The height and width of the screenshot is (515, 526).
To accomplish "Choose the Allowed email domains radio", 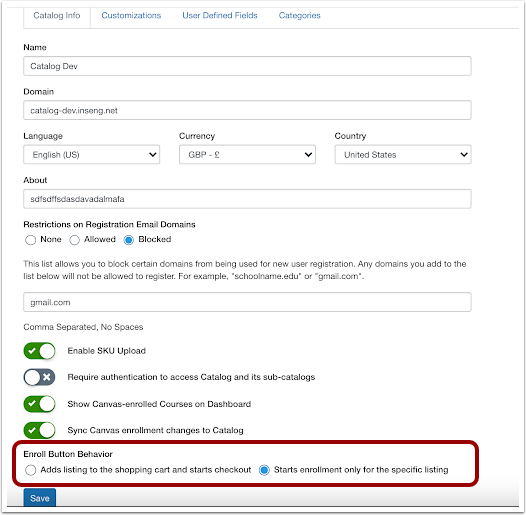I will tap(74, 240).
